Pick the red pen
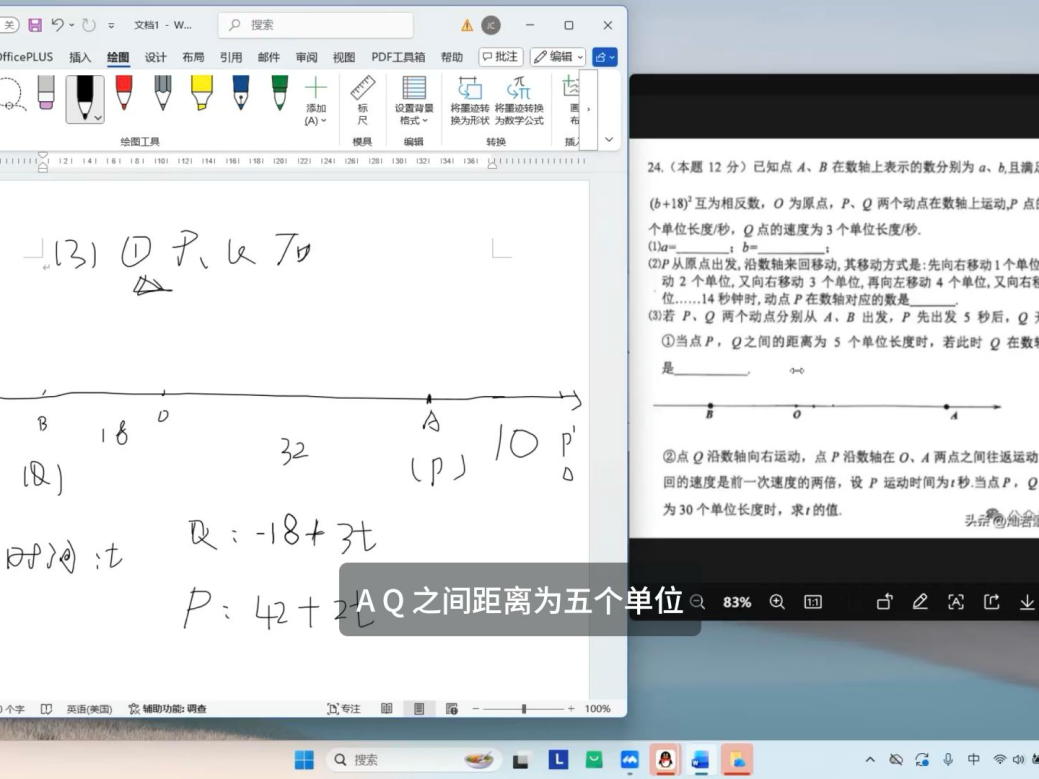 pos(124,95)
